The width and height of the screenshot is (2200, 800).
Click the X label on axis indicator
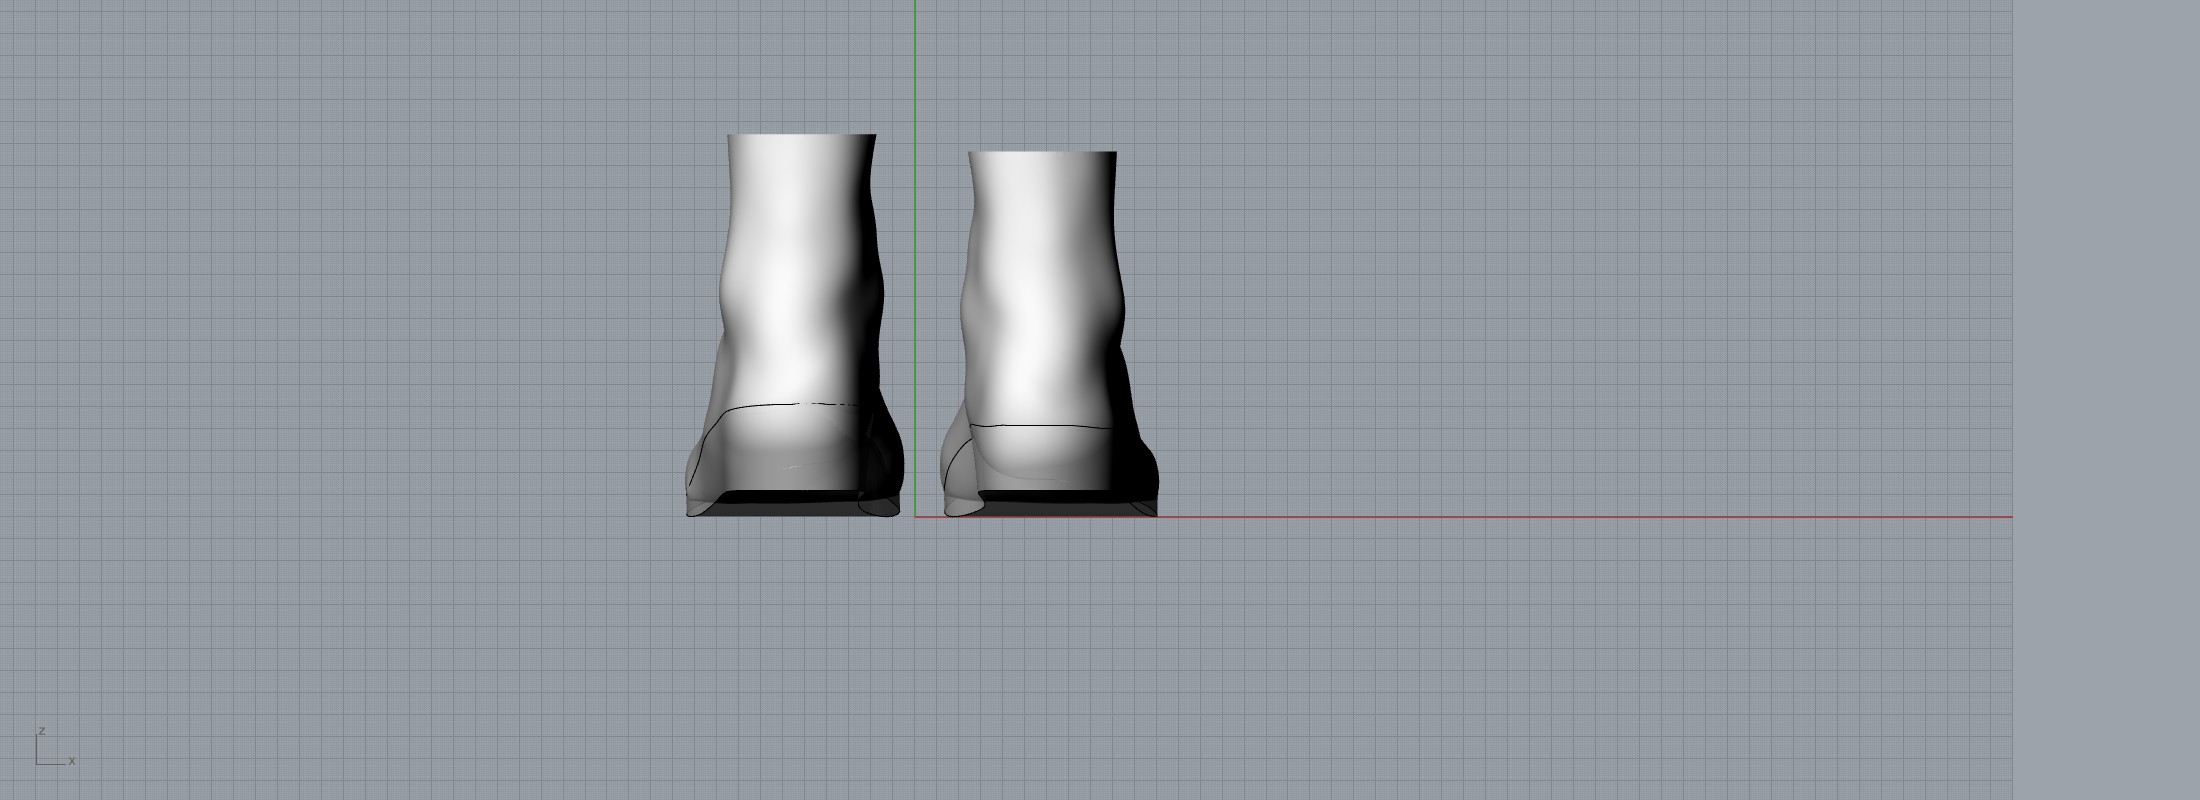click(72, 761)
